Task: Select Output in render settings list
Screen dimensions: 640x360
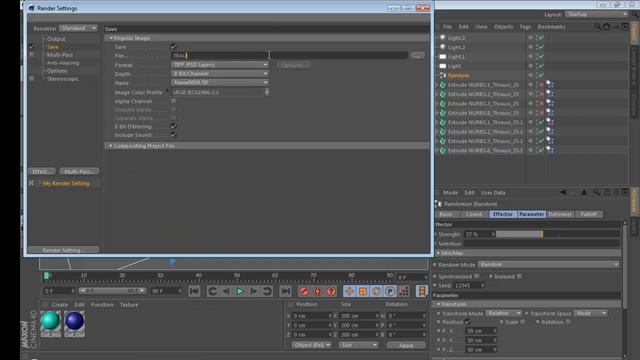Action: 56,39
